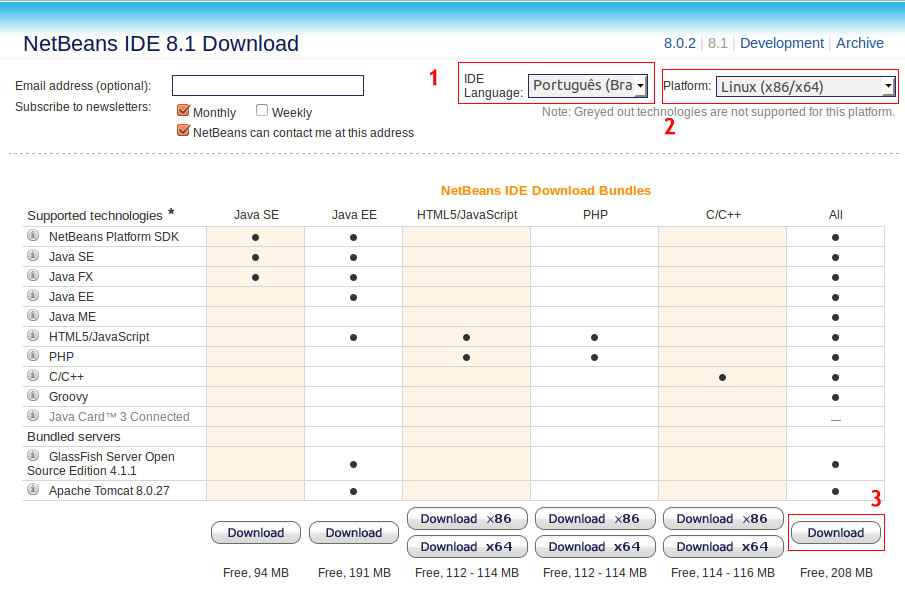Viewport: 905px width, 599px height.
Task: Open the Platform dropdown
Action: [805, 87]
